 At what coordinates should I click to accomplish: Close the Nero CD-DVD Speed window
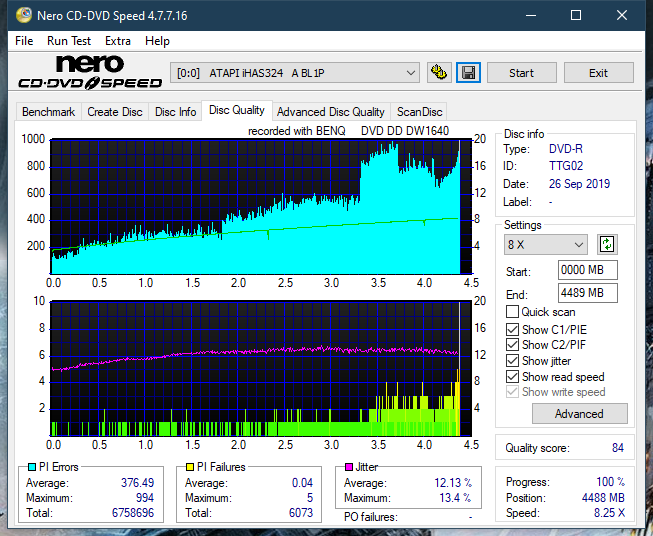[x=622, y=15]
